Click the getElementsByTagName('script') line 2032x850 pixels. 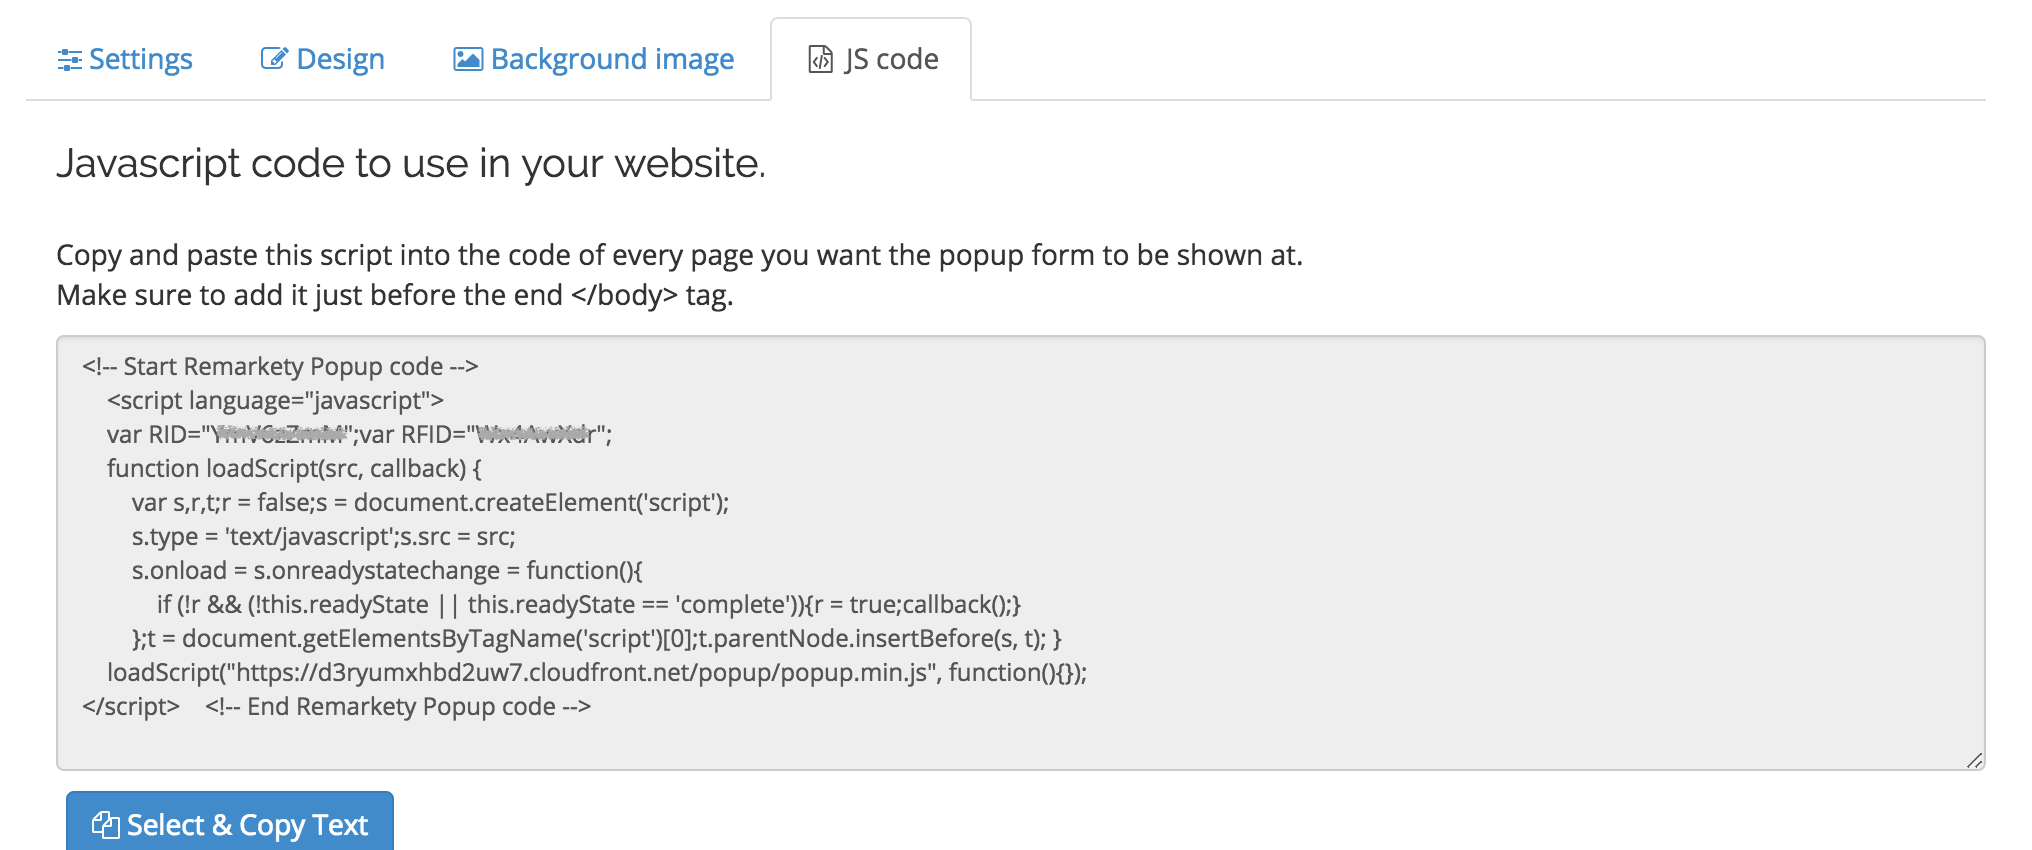596,639
